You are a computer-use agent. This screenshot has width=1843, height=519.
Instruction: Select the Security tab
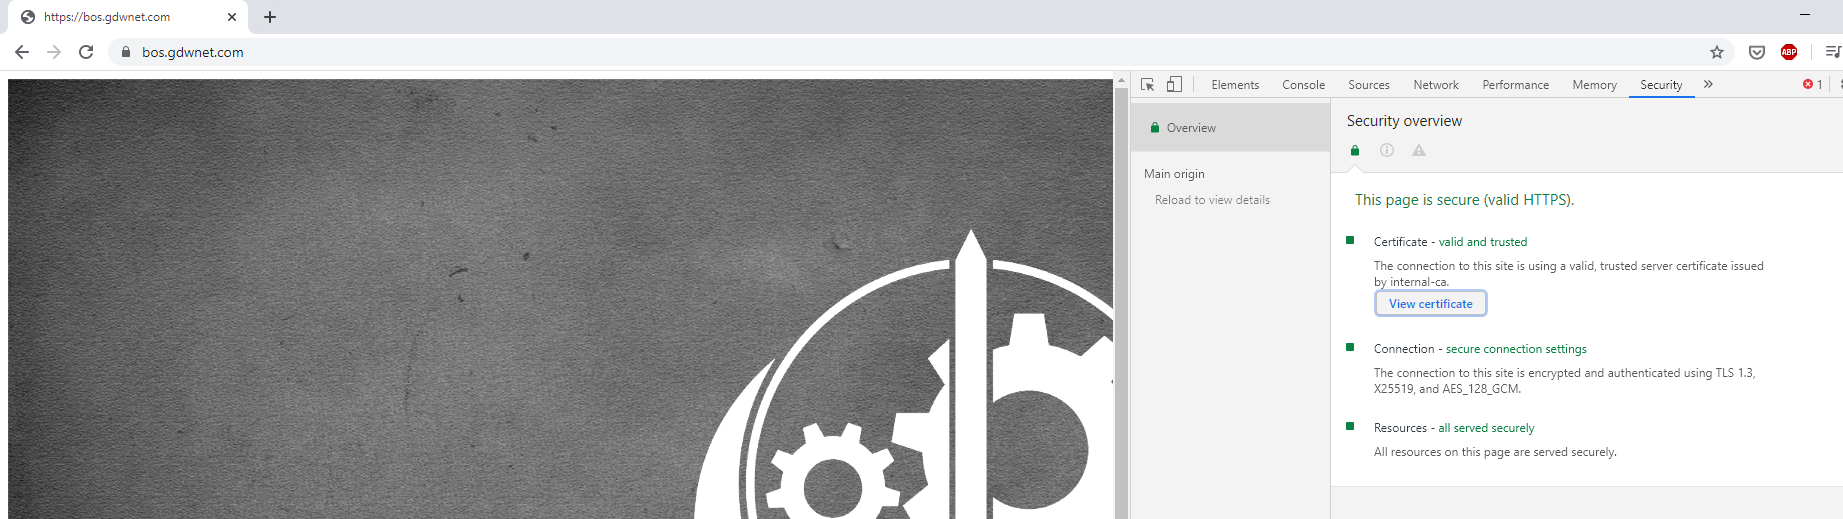point(1661,85)
